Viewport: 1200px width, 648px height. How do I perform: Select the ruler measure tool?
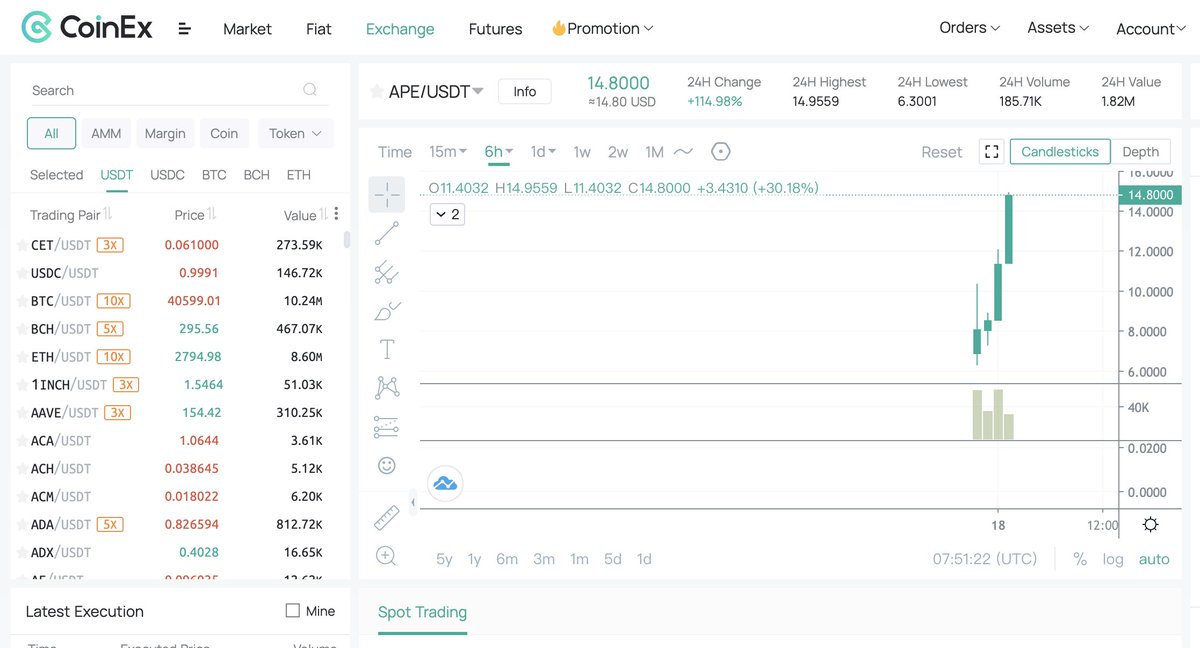[x=387, y=517]
